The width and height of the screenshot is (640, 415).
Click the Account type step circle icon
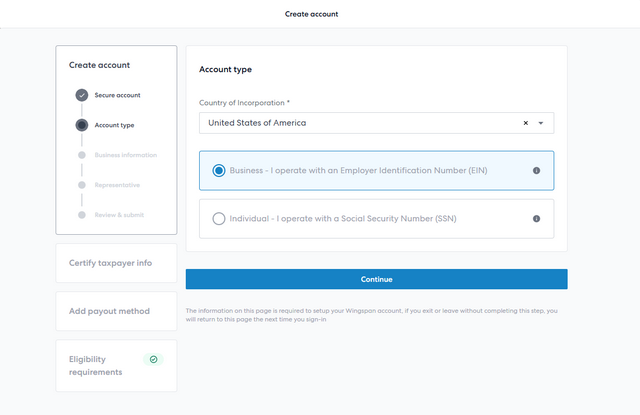pos(81,125)
